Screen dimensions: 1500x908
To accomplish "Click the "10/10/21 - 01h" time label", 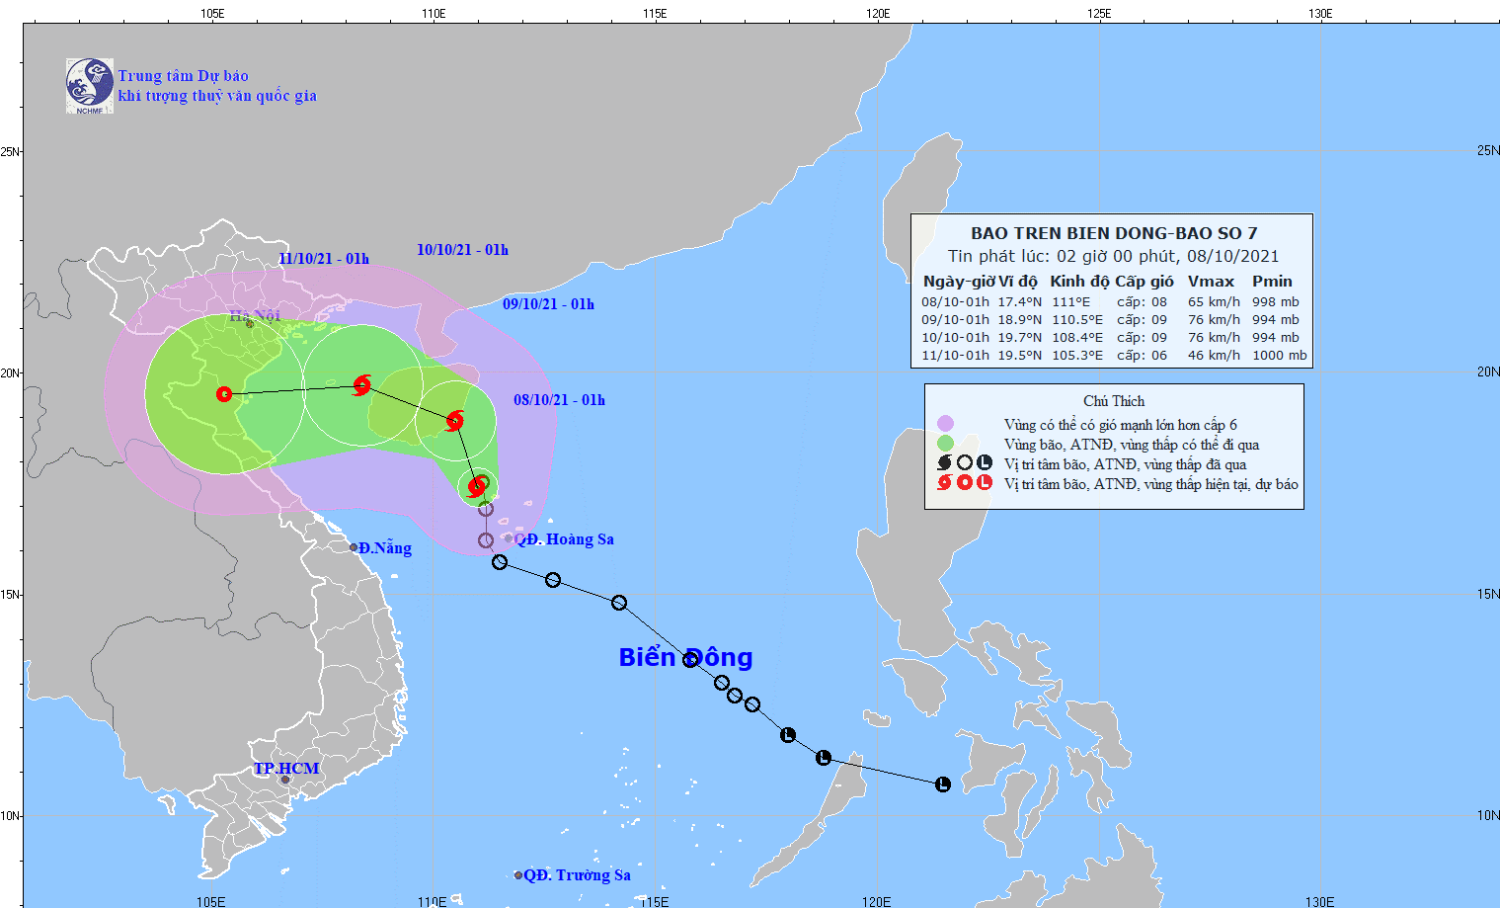I will pyautogui.click(x=462, y=250).
